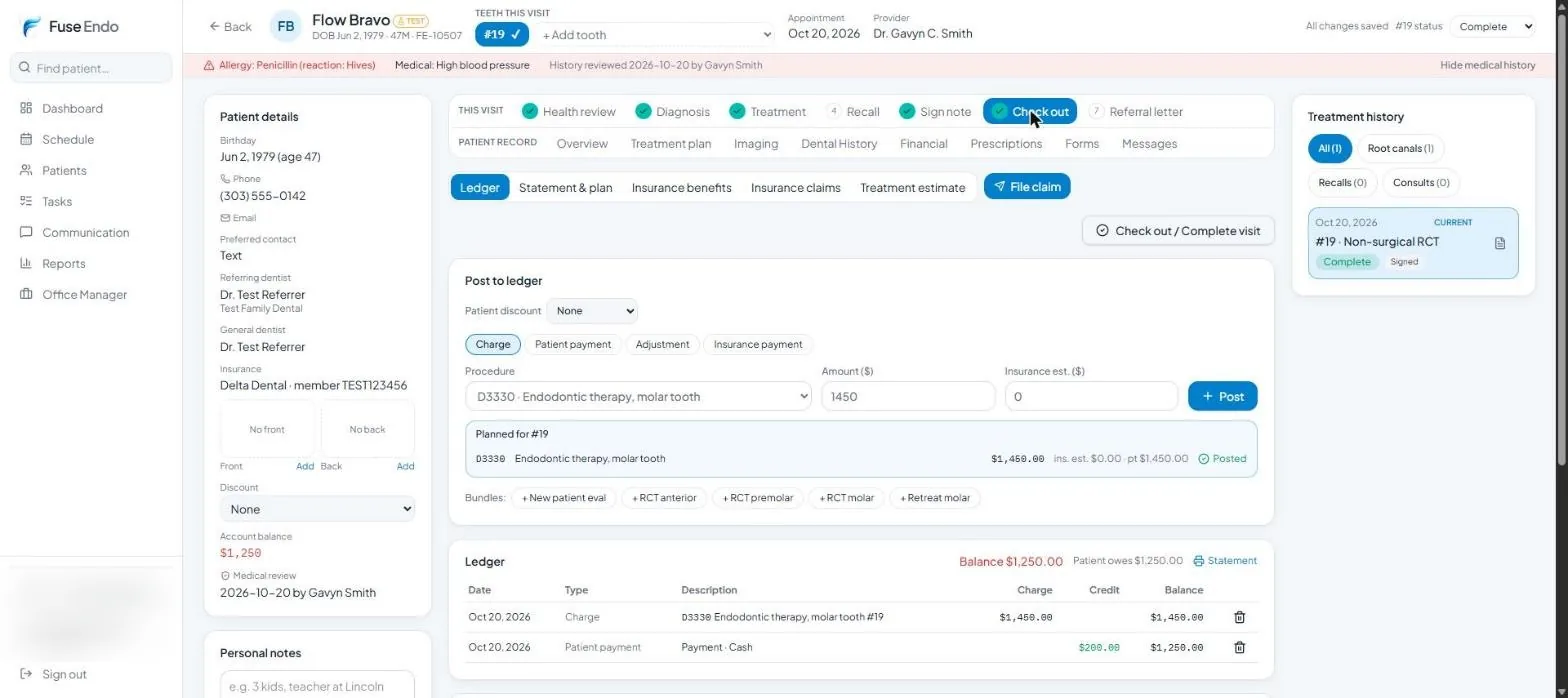Switch to Treatment plan tab

[671, 144]
